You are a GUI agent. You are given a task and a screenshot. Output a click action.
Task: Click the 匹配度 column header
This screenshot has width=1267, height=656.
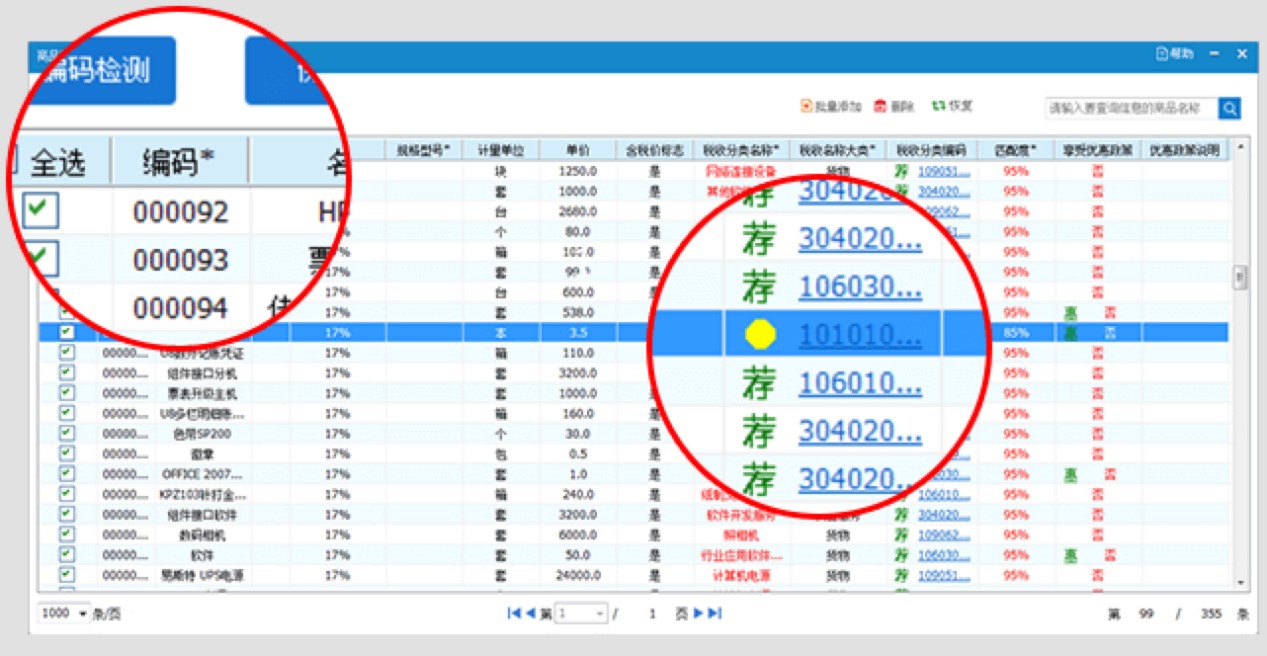pyautogui.click(x=1015, y=151)
